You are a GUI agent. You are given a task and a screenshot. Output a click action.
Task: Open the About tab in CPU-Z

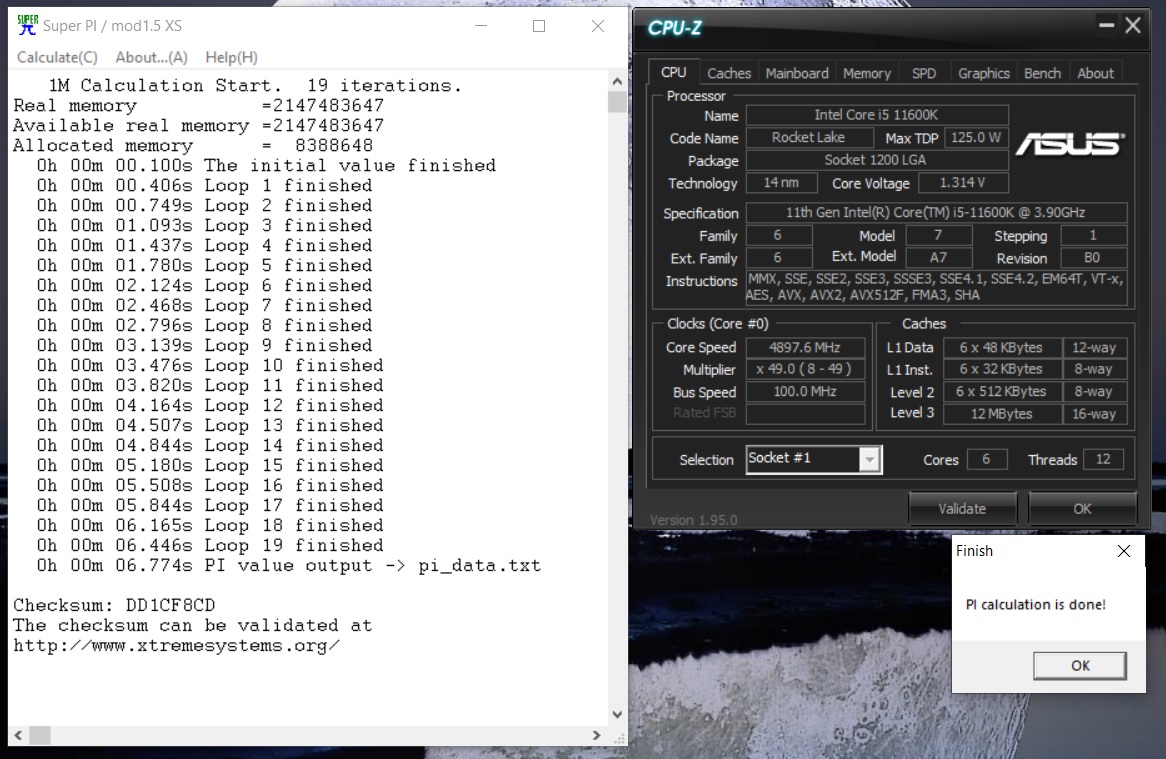[x=1095, y=73]
